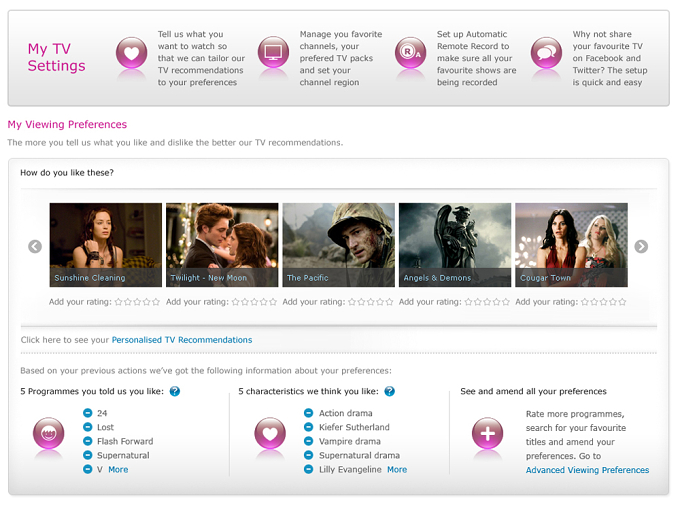Viewport: 680px width, 505px height.
Task: Remove Supernatural drama characteristic
Action: [x=308, y=455]
